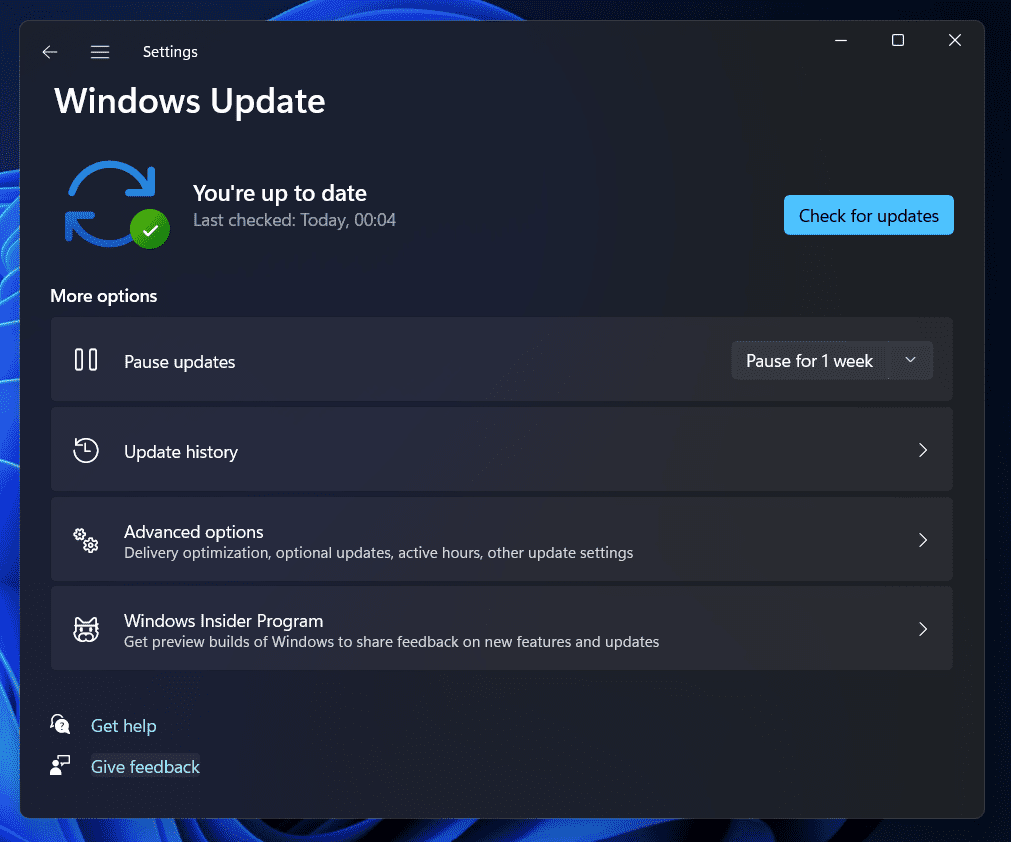Click the Settings title text
The width and height of the screenshot is (1011, 842).
point(170,52)
